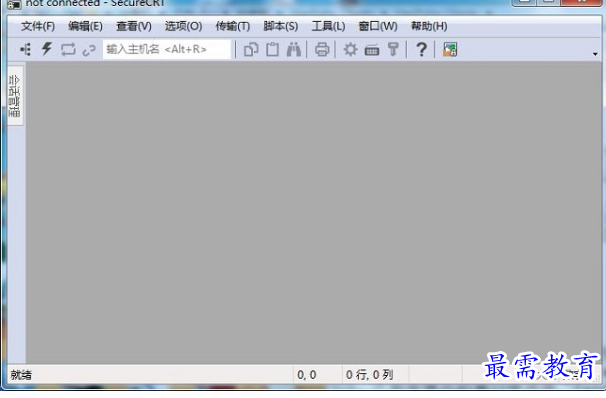Click the 输入主机名 host input field
This screenshot has width=606, height=398.
pos(167,49)
